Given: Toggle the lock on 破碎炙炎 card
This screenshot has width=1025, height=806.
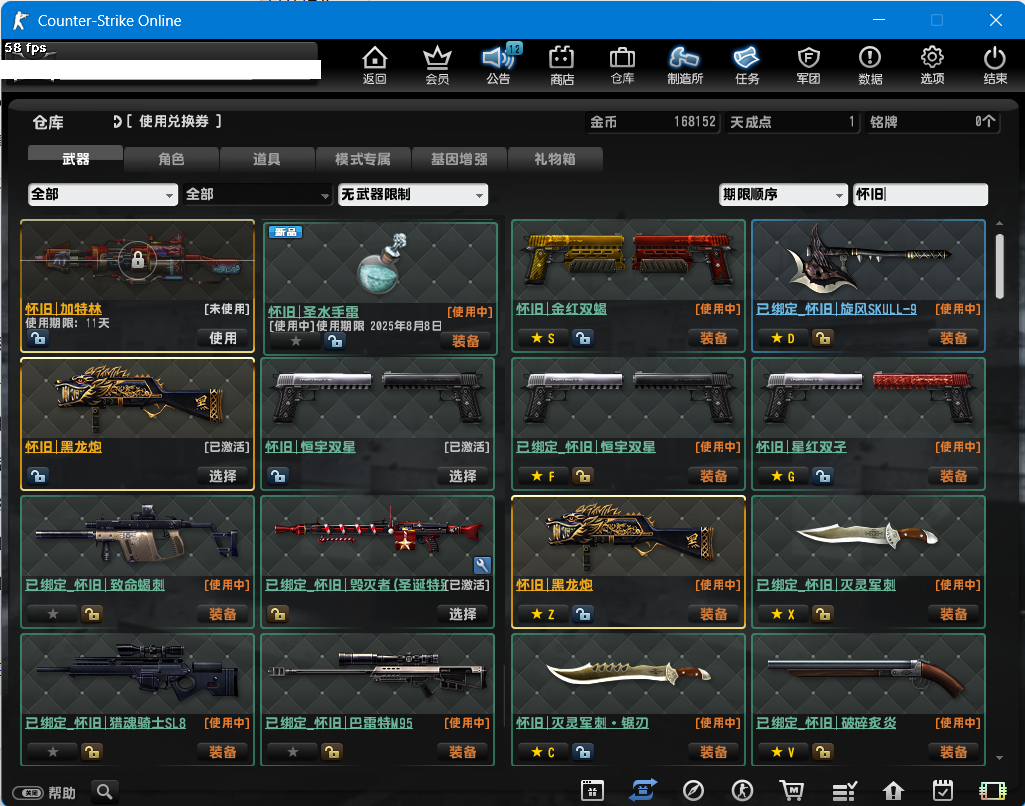Looking at the screenshot, I should (x=822, y=752).
